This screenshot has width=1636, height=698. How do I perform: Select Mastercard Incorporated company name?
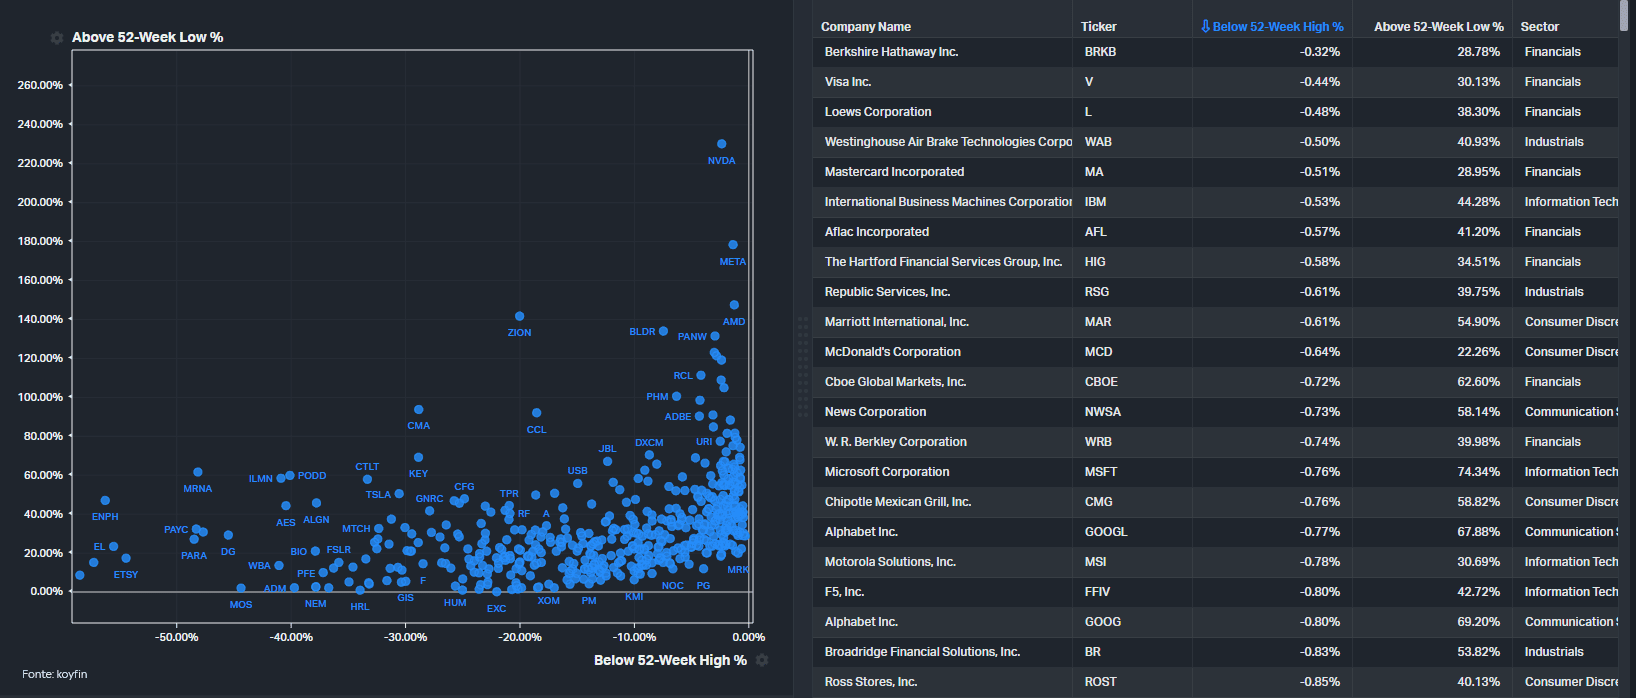tap(895, 172)
